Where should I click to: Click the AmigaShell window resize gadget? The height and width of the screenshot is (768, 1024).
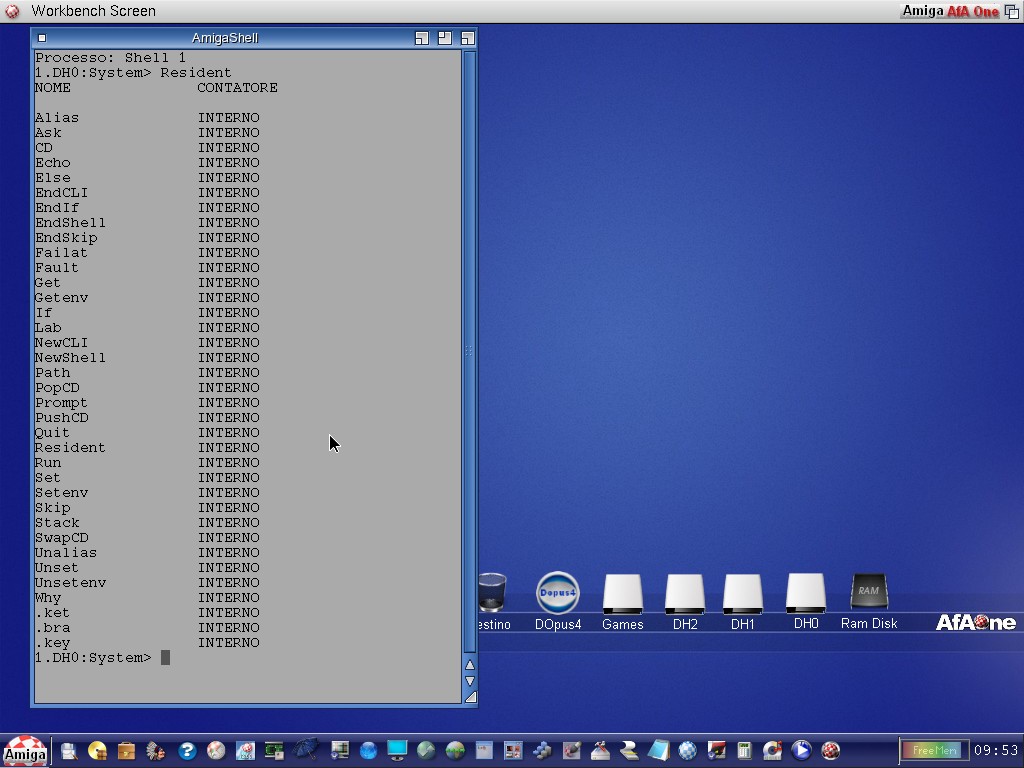(469, 697)
